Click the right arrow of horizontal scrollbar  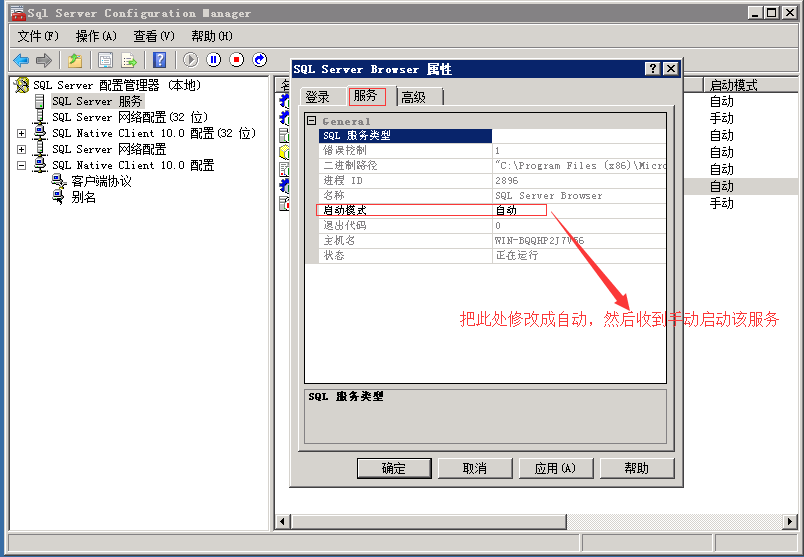click(790, 522)
